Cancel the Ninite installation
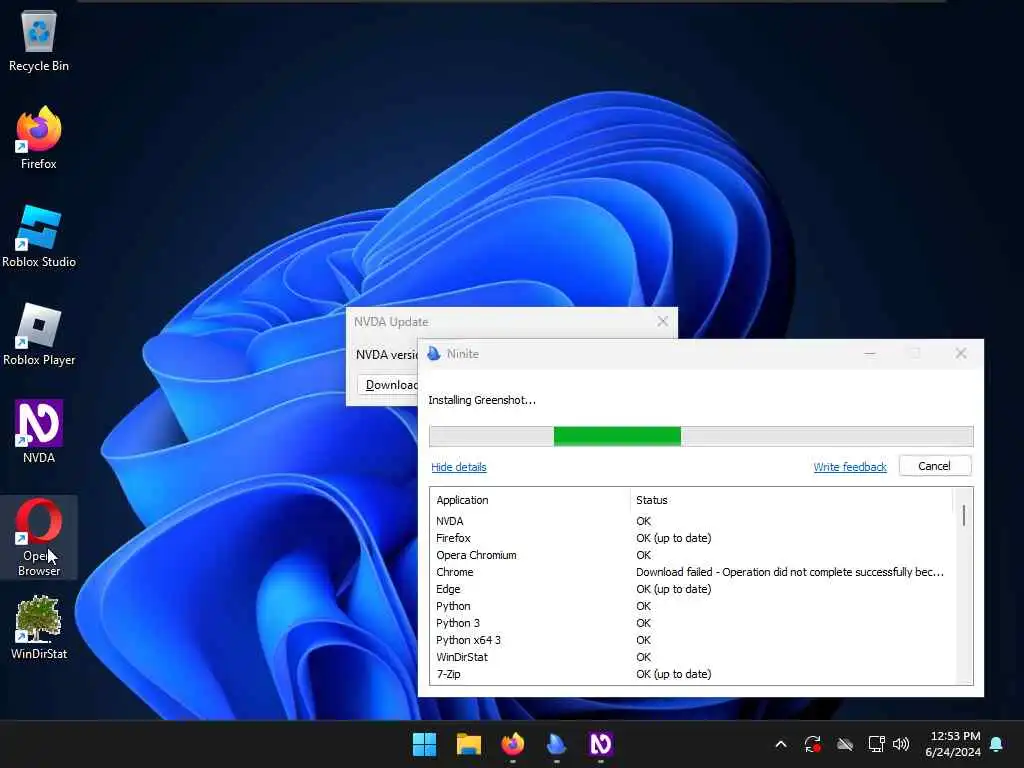 [x=935, y=466]
